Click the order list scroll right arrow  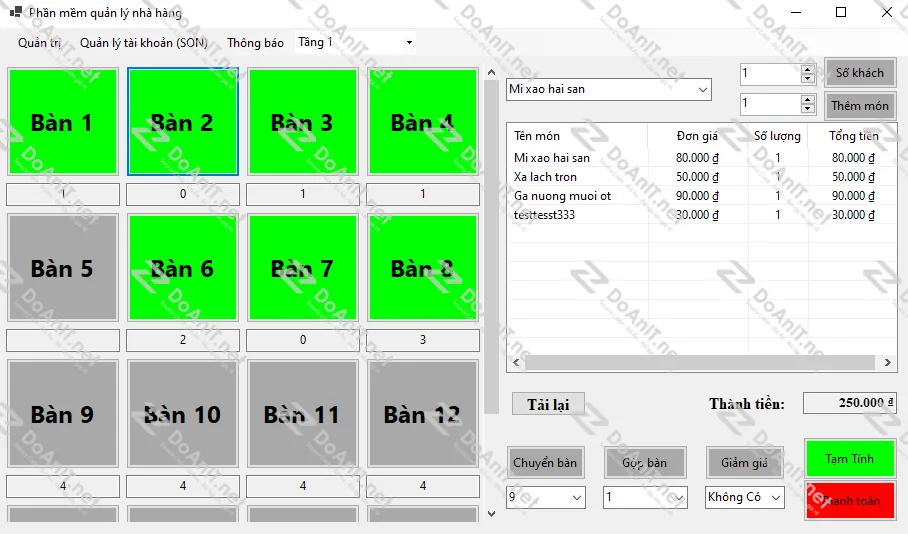point(888,363)
